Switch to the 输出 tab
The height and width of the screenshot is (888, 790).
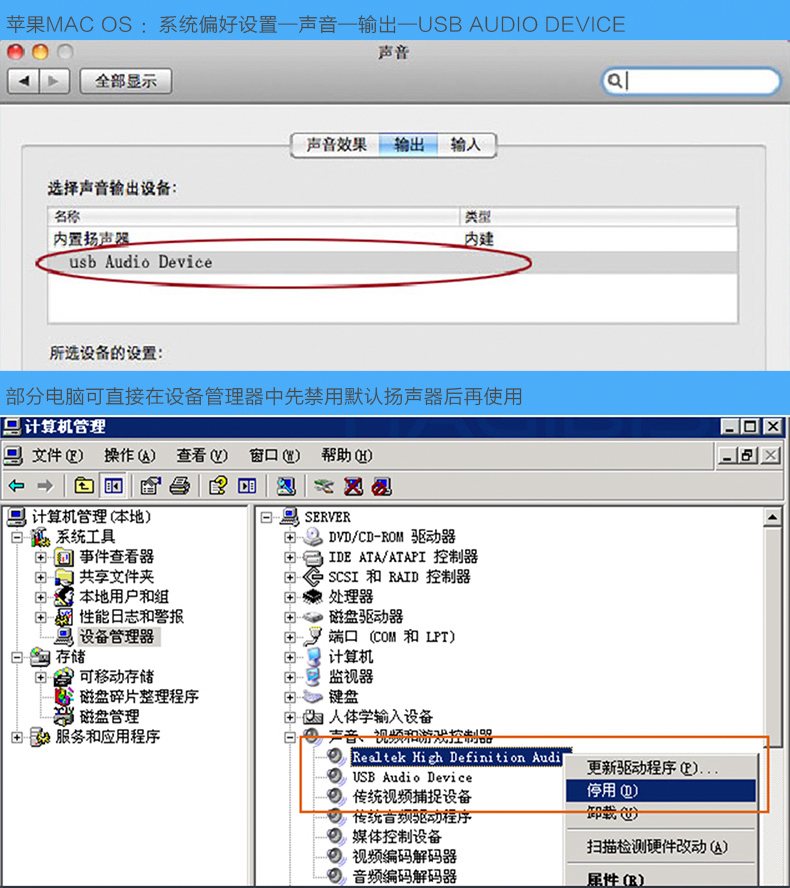409,146
